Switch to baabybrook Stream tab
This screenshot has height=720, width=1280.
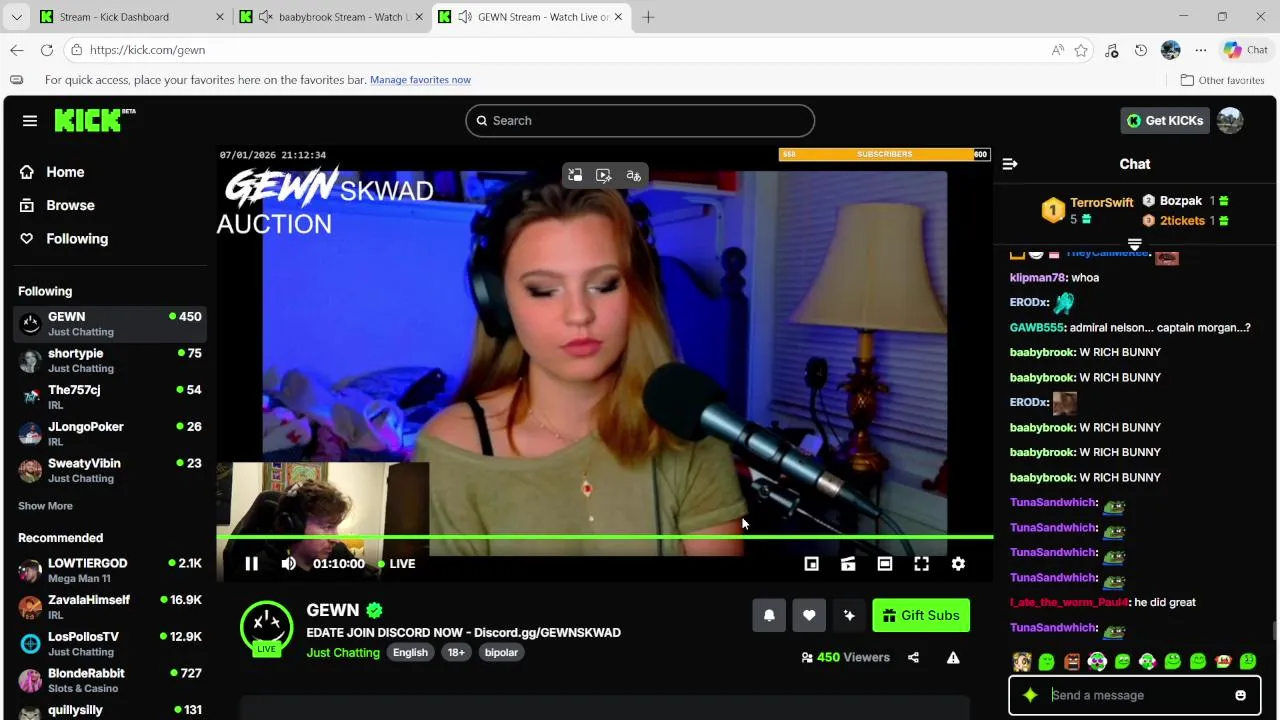click(332, 17)
